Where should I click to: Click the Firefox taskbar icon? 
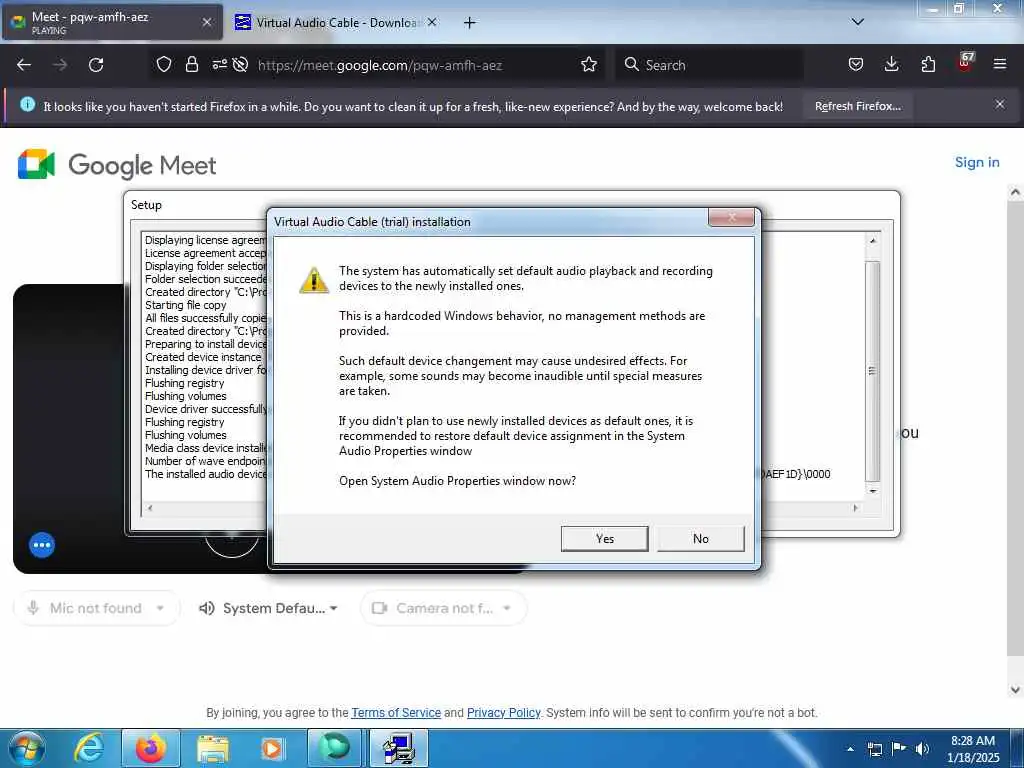pos(151,748)
